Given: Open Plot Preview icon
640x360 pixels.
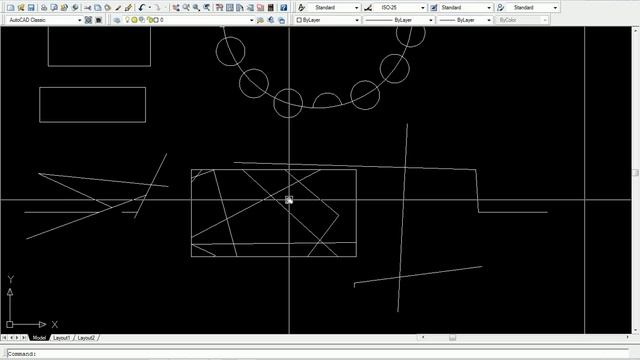Looking at the screenshot, I should (54, 8).
